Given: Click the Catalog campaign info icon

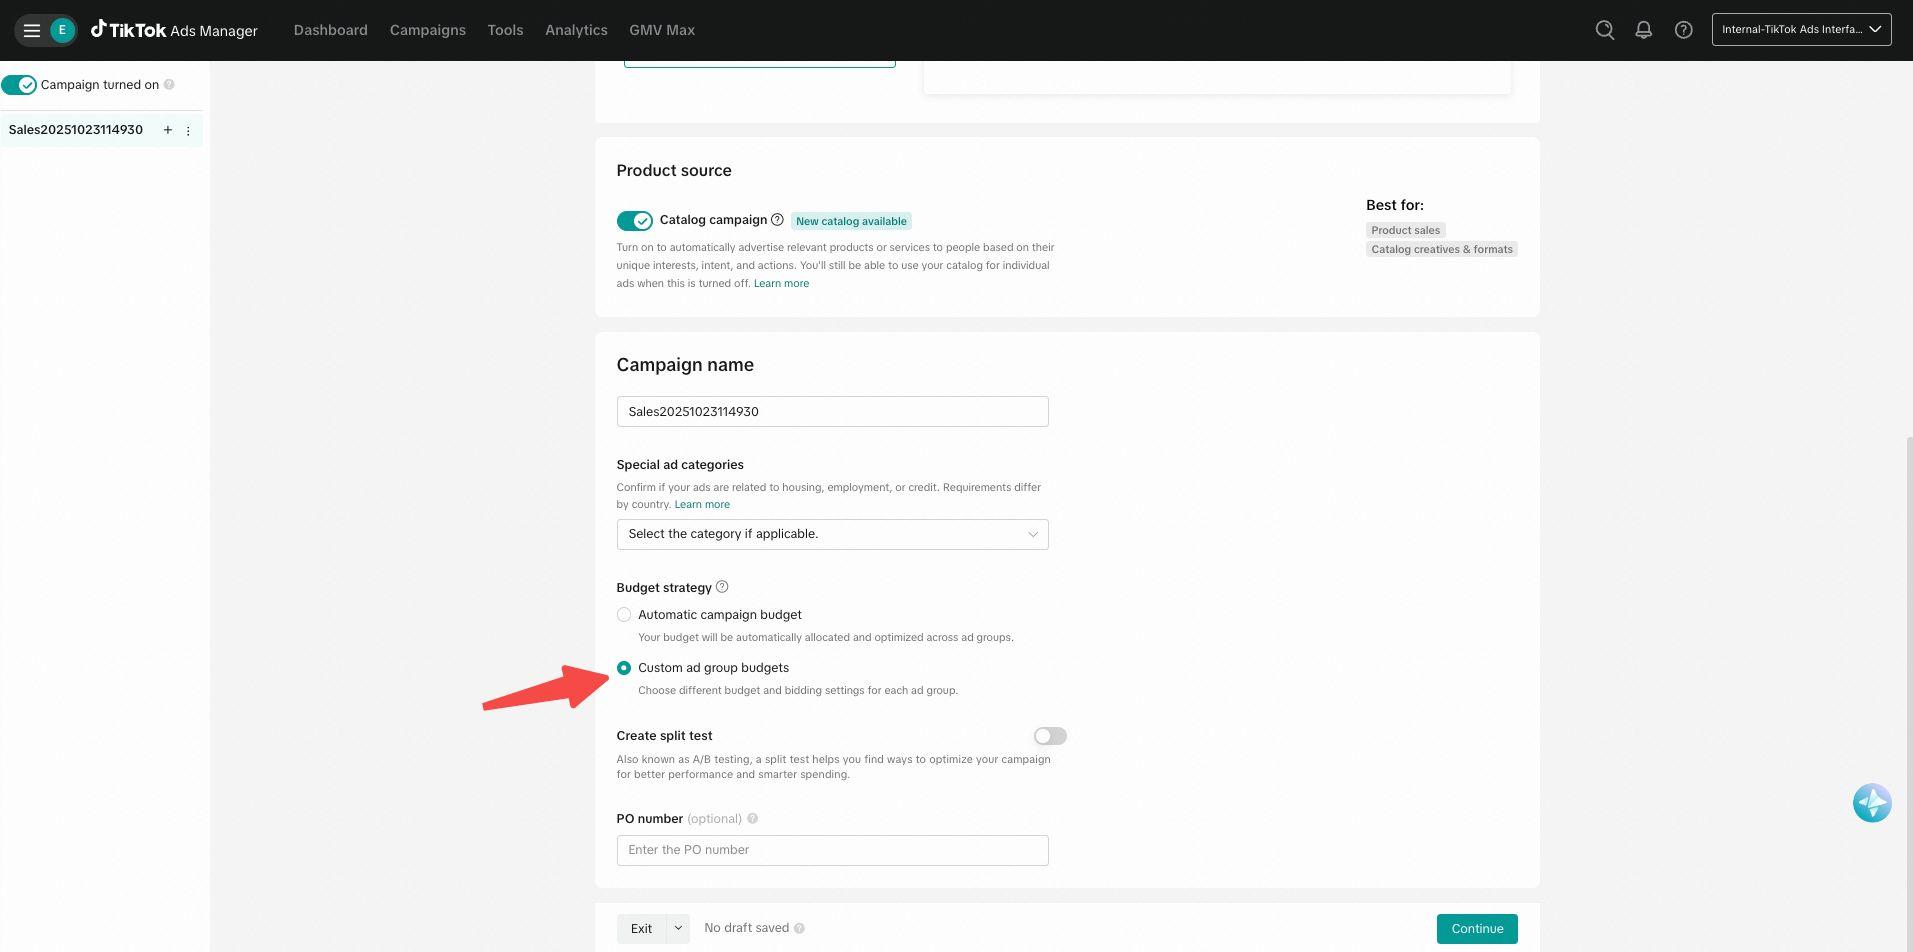Looking at the screenshot, I should pyautogui.click(x=777, y=220).
